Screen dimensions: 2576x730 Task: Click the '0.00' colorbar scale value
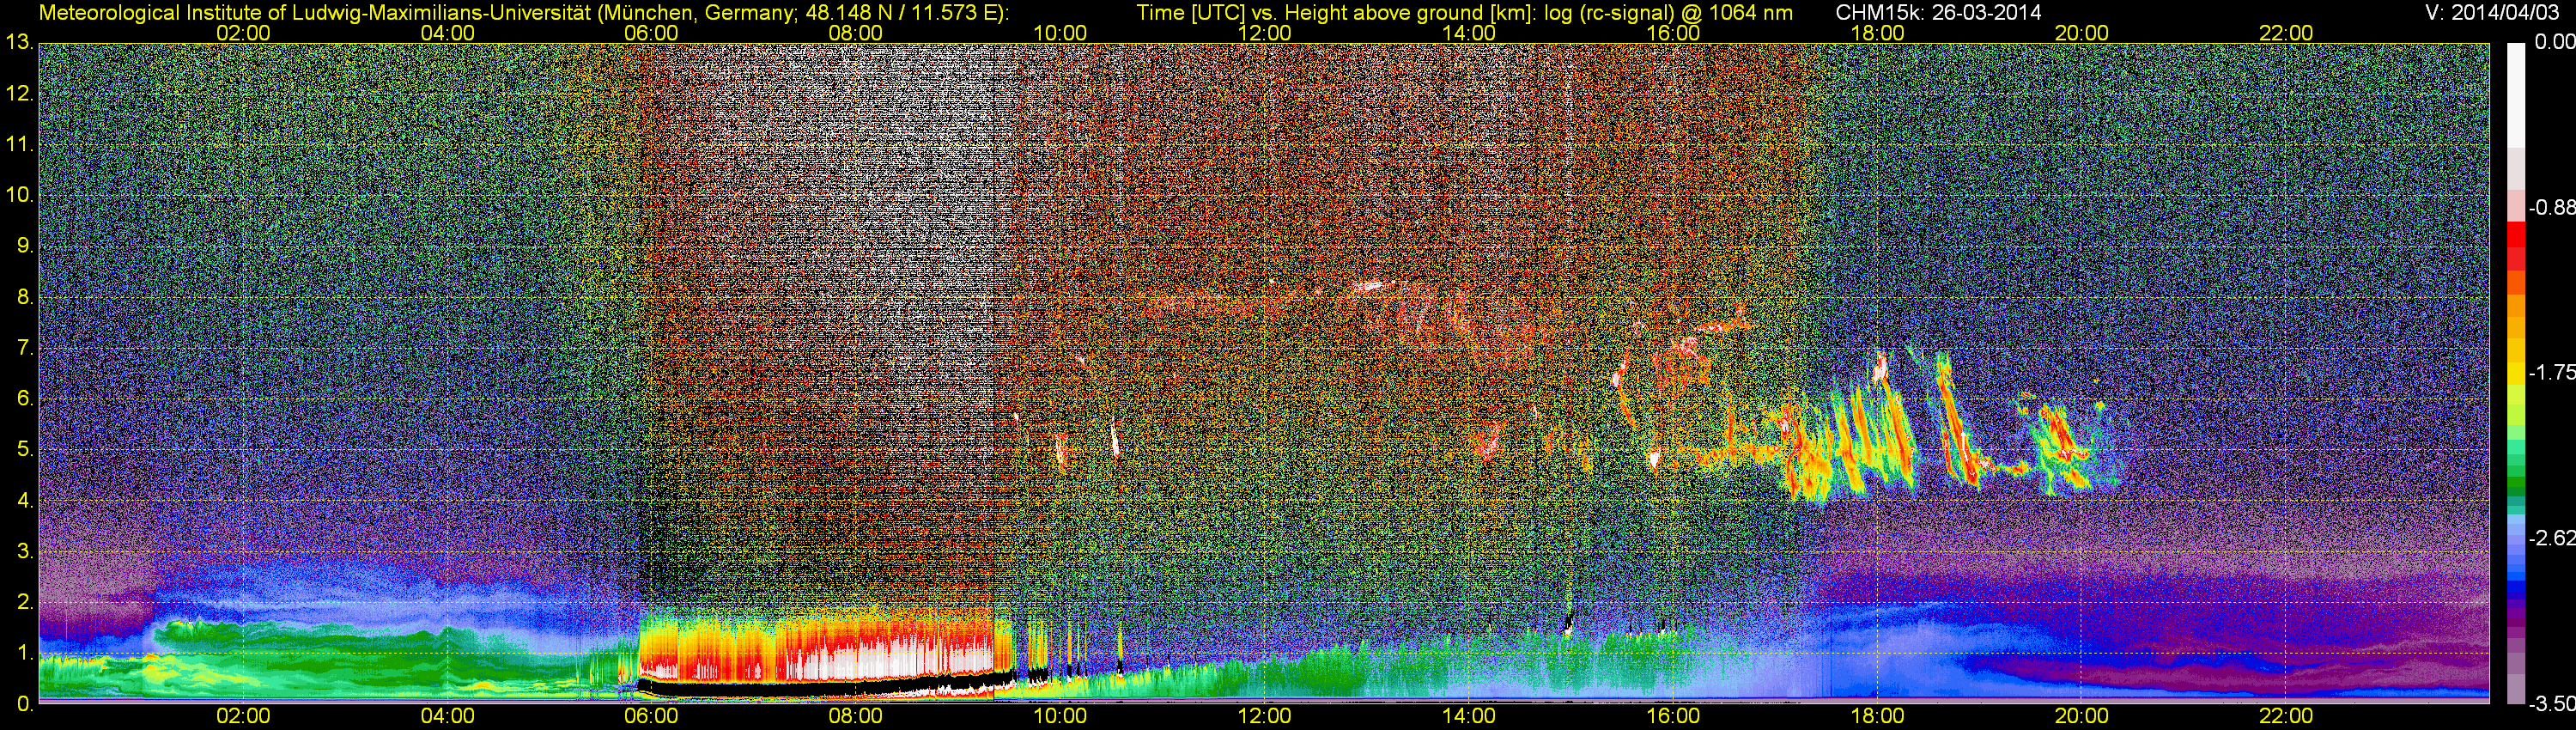(x=2554, y=42)
